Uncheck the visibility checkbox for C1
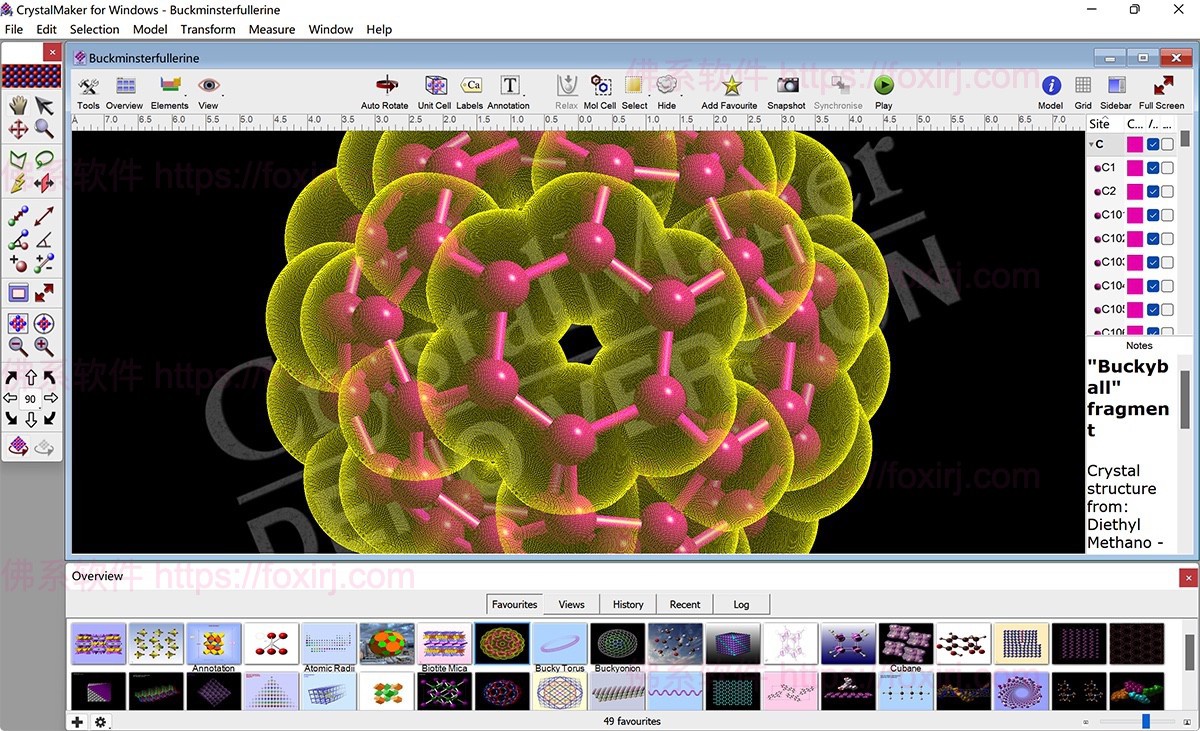 pyautogui.click(x=1153, y=168)
